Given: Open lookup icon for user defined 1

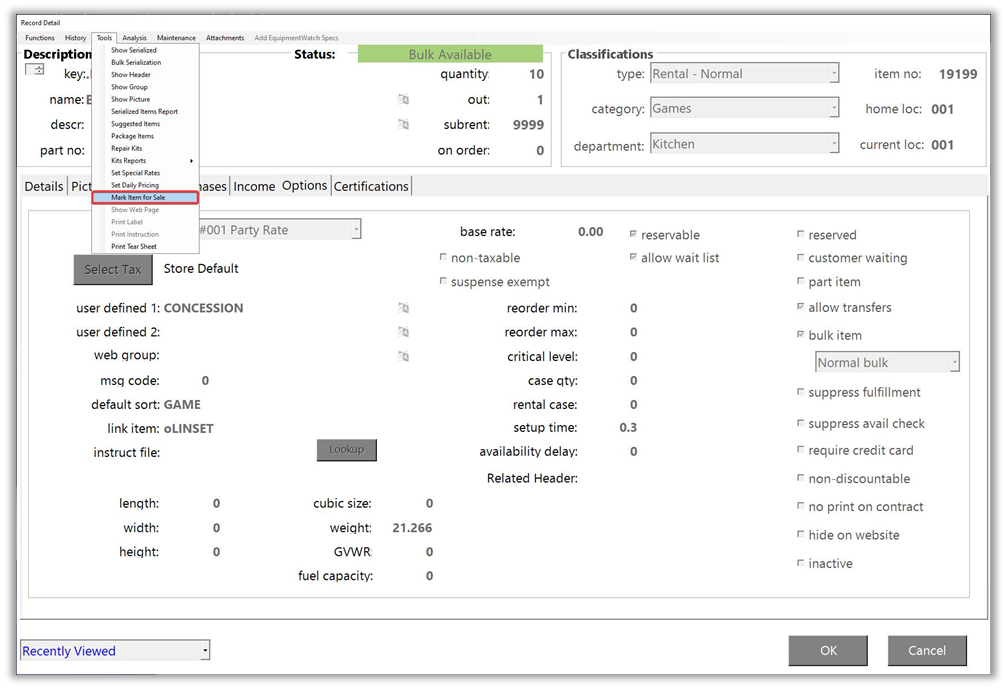Looking at the screenshot, I should coord(403,309).
